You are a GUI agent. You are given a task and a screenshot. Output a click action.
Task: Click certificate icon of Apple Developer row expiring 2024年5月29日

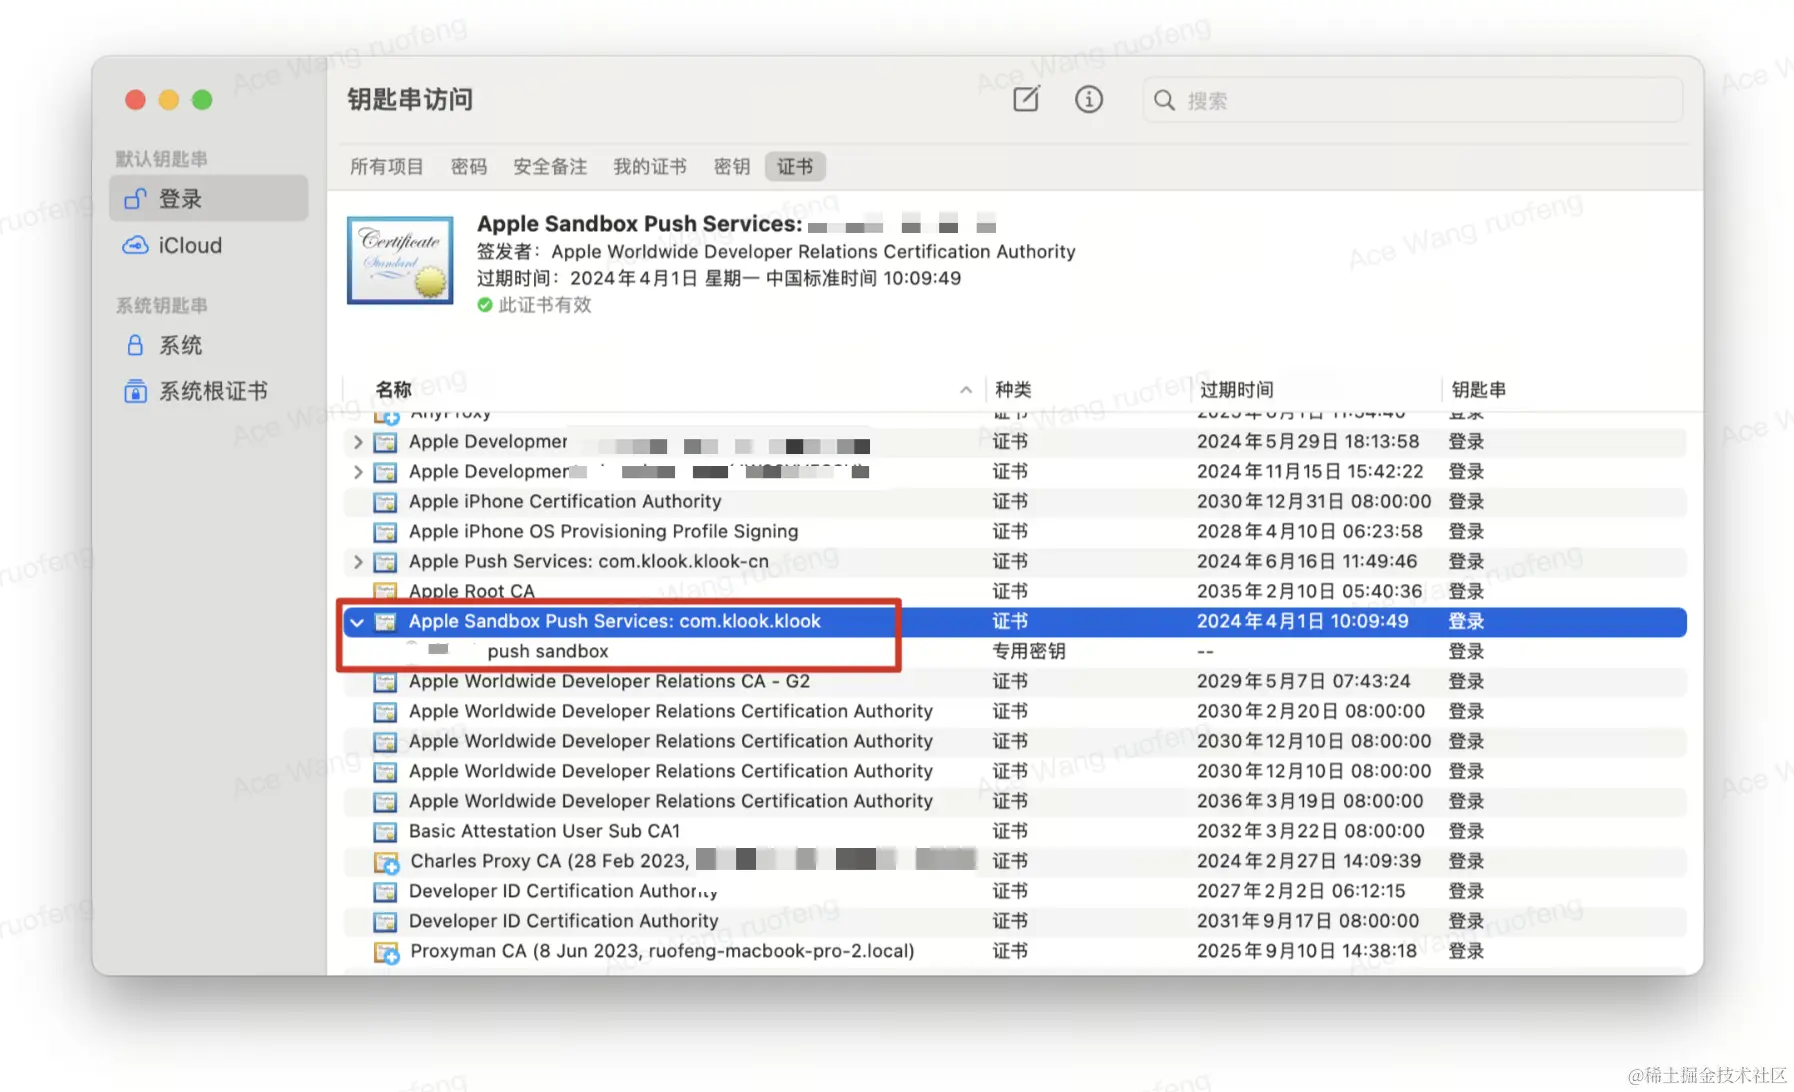(x=385, y=442)
